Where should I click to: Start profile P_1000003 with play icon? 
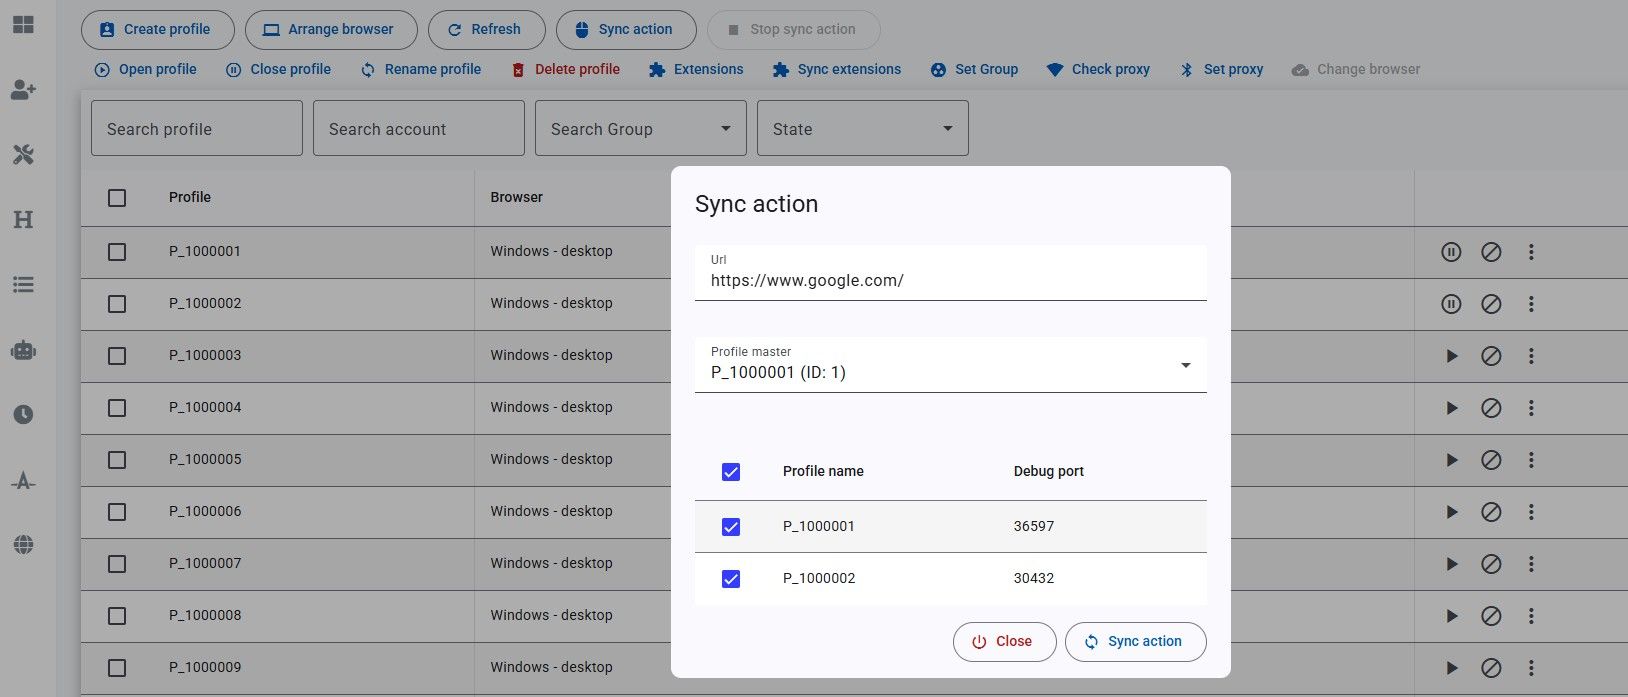click(x=1451, y=356)
